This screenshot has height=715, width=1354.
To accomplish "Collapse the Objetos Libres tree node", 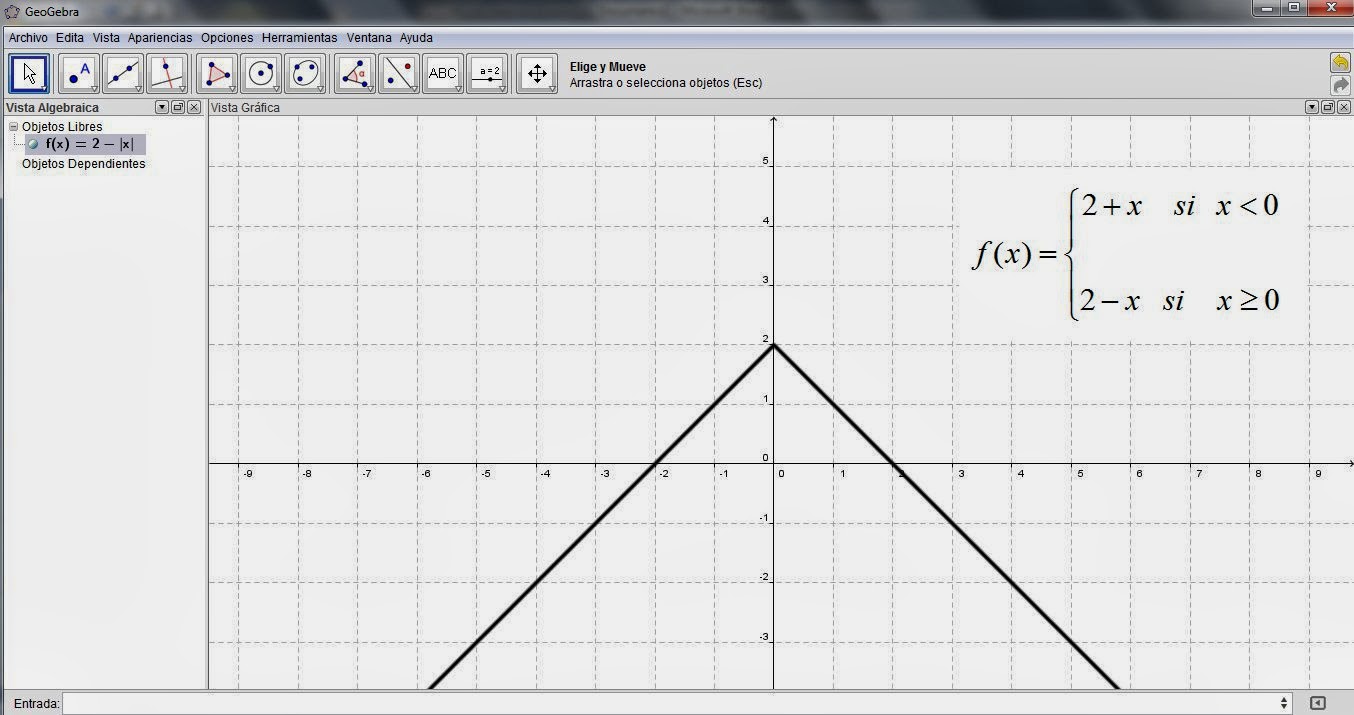I will click(x=13, y=126).
